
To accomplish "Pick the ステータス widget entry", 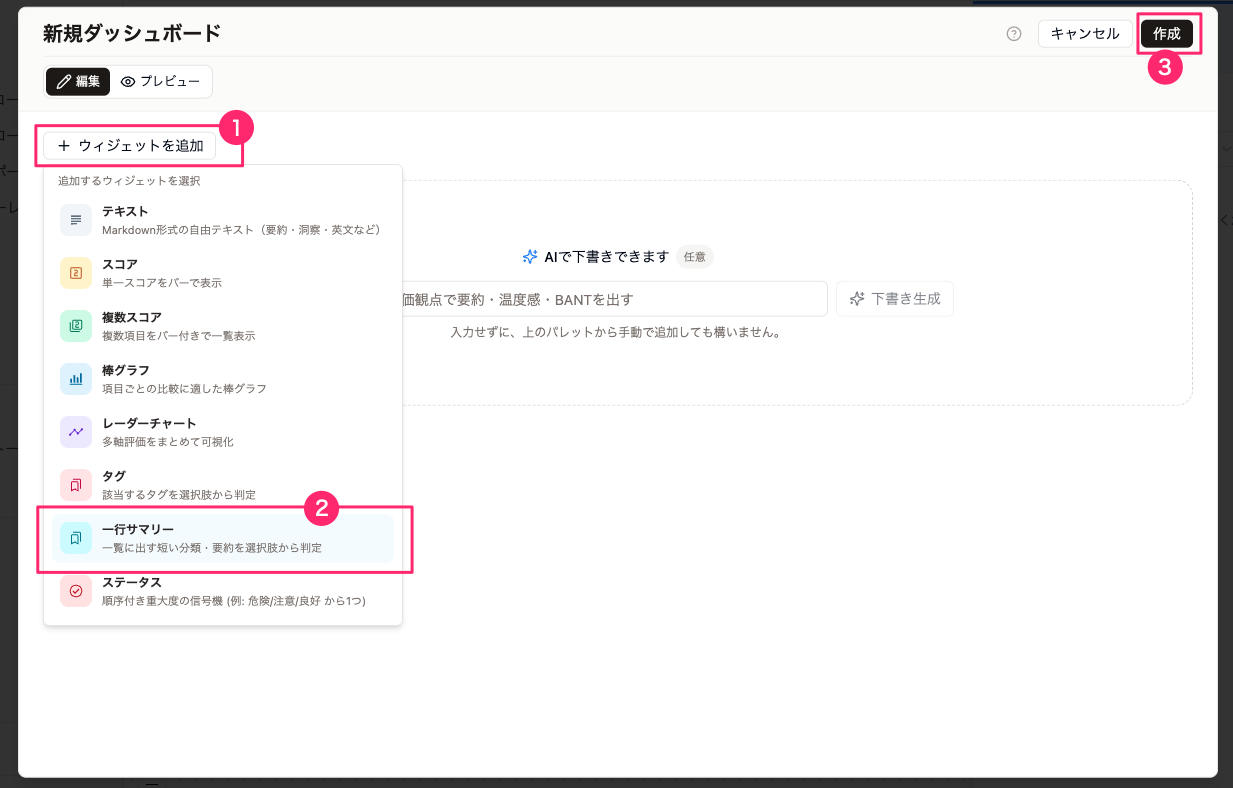I will (x=223, y=591).
